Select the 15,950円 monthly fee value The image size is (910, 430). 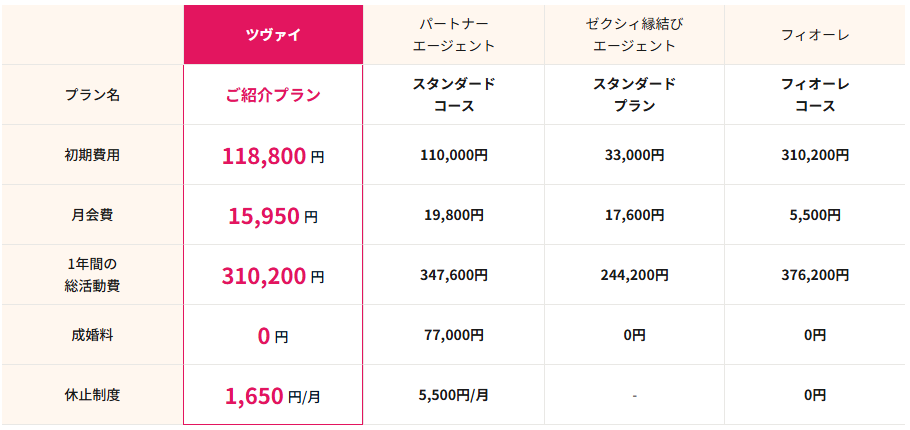(x=273, y=216)
